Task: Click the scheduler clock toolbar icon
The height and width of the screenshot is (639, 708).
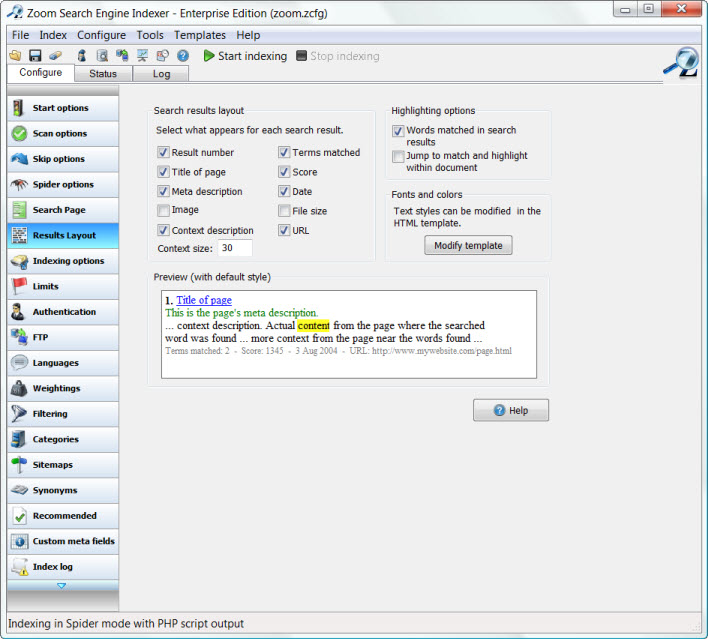Action: click(163, 56)
